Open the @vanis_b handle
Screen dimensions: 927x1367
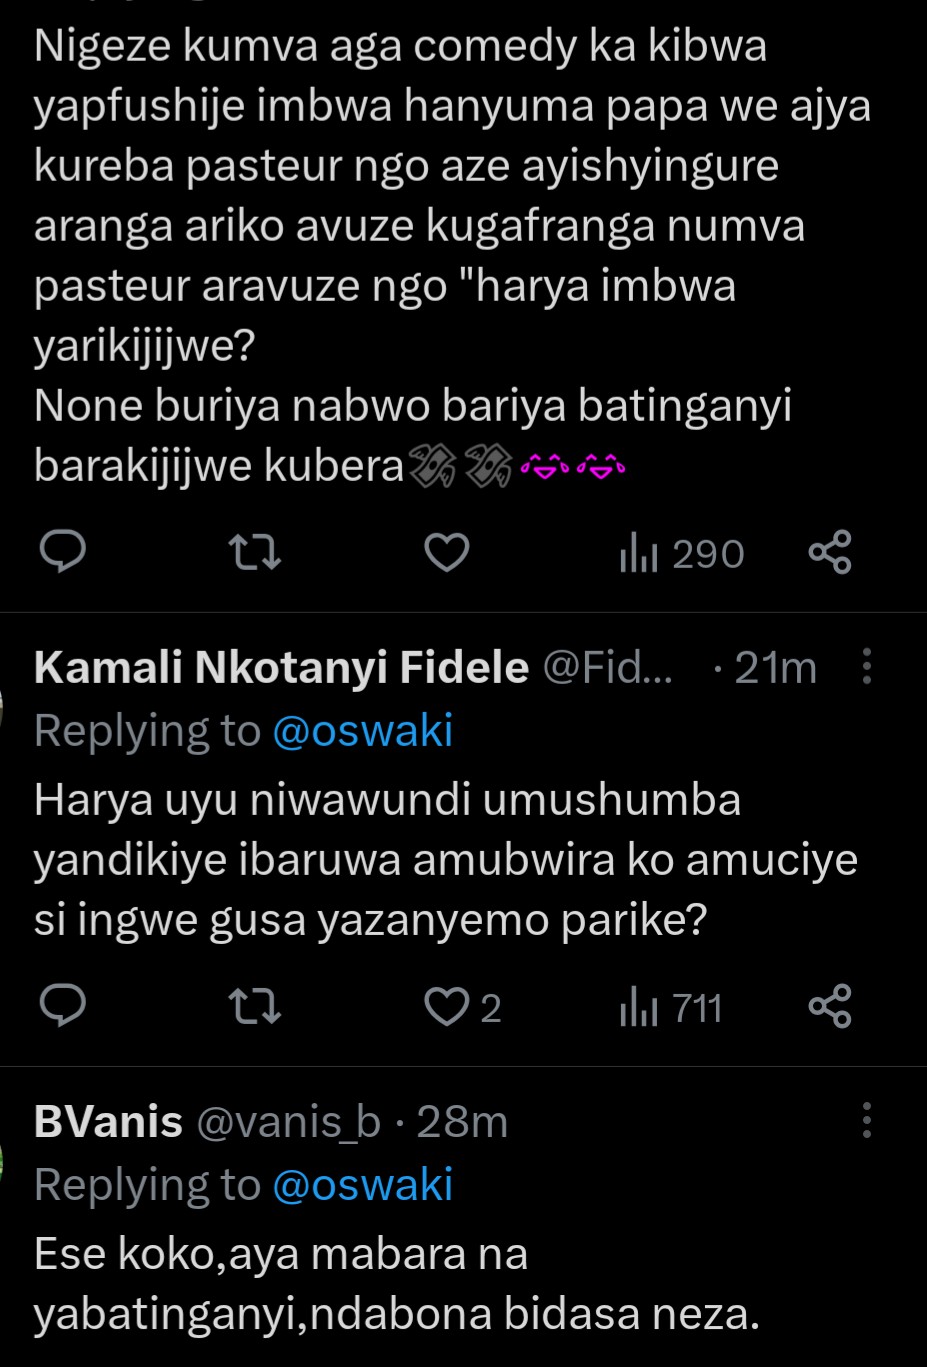289,1122
